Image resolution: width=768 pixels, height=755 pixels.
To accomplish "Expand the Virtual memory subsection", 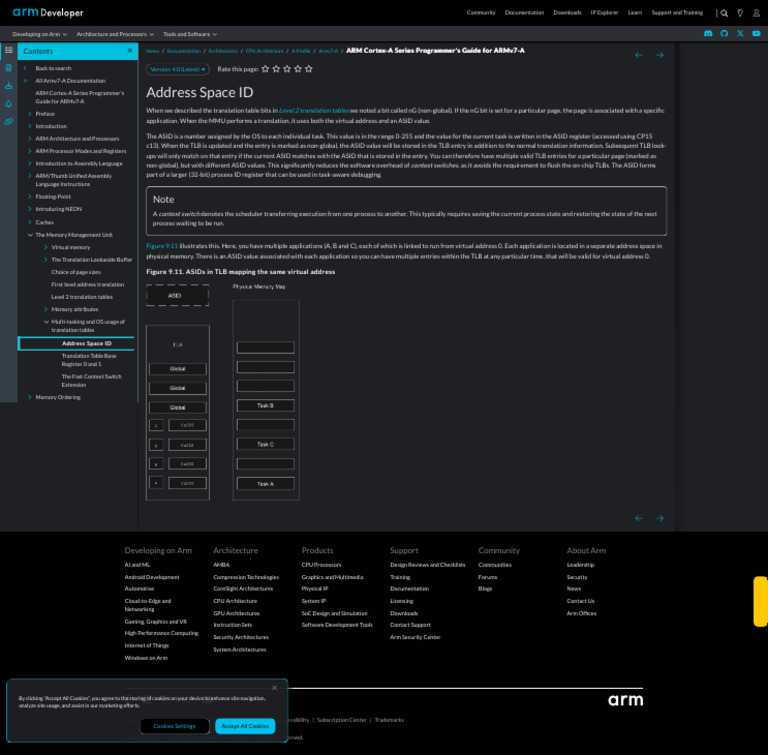I will (x=46, y=247).
